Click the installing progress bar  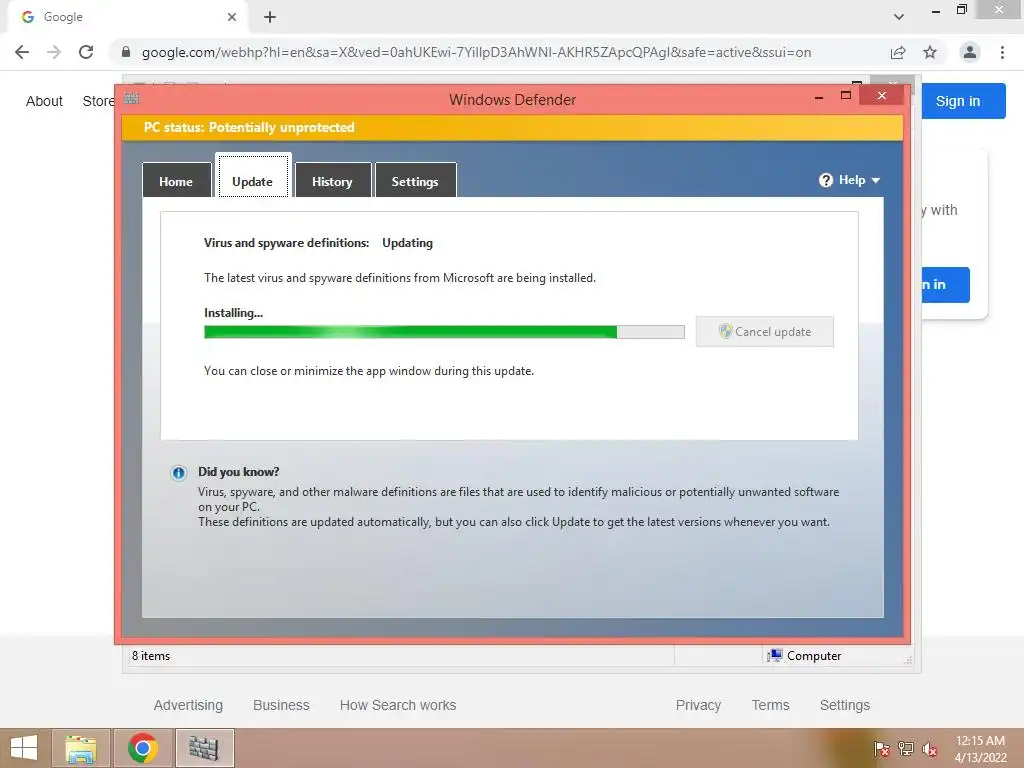point(444,332)
